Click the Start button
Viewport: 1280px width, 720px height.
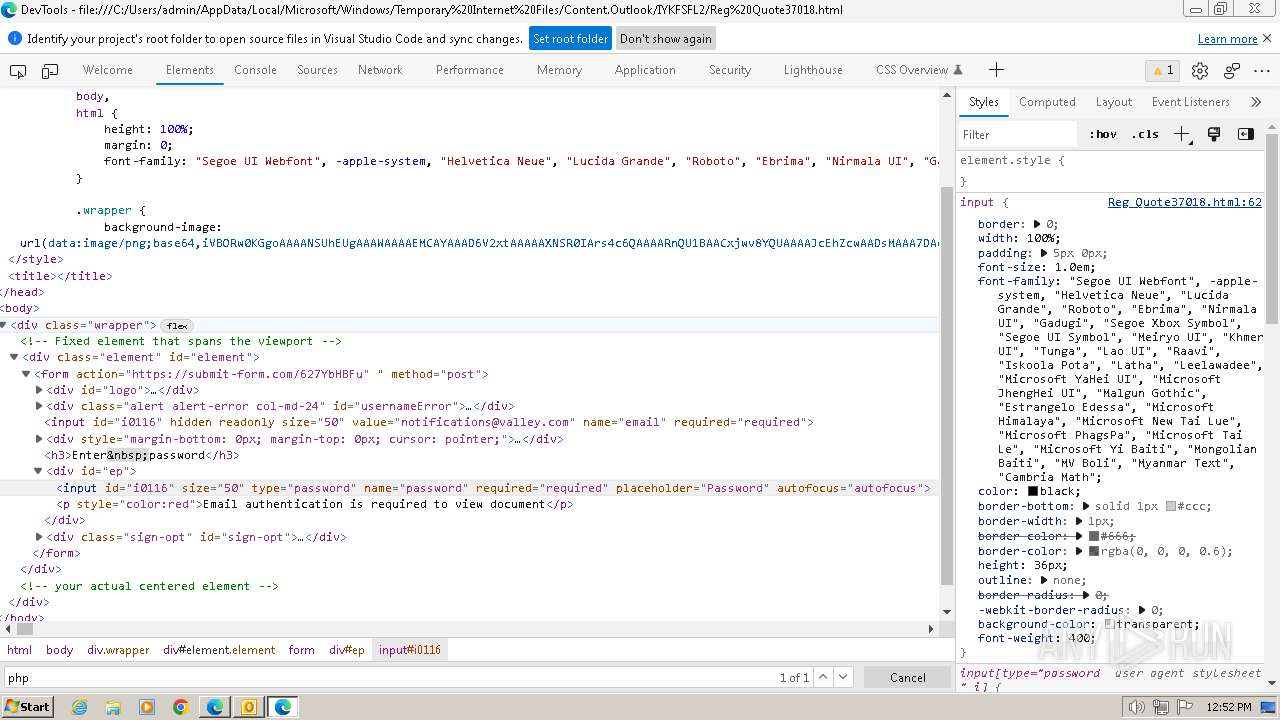point(27,707)
